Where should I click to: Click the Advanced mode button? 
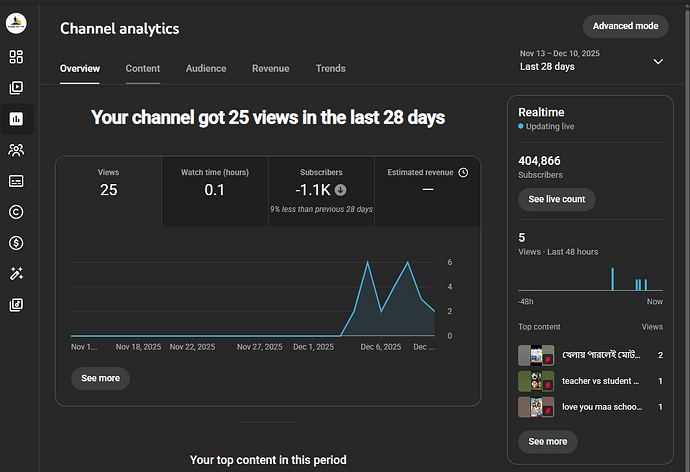(625, 26)
